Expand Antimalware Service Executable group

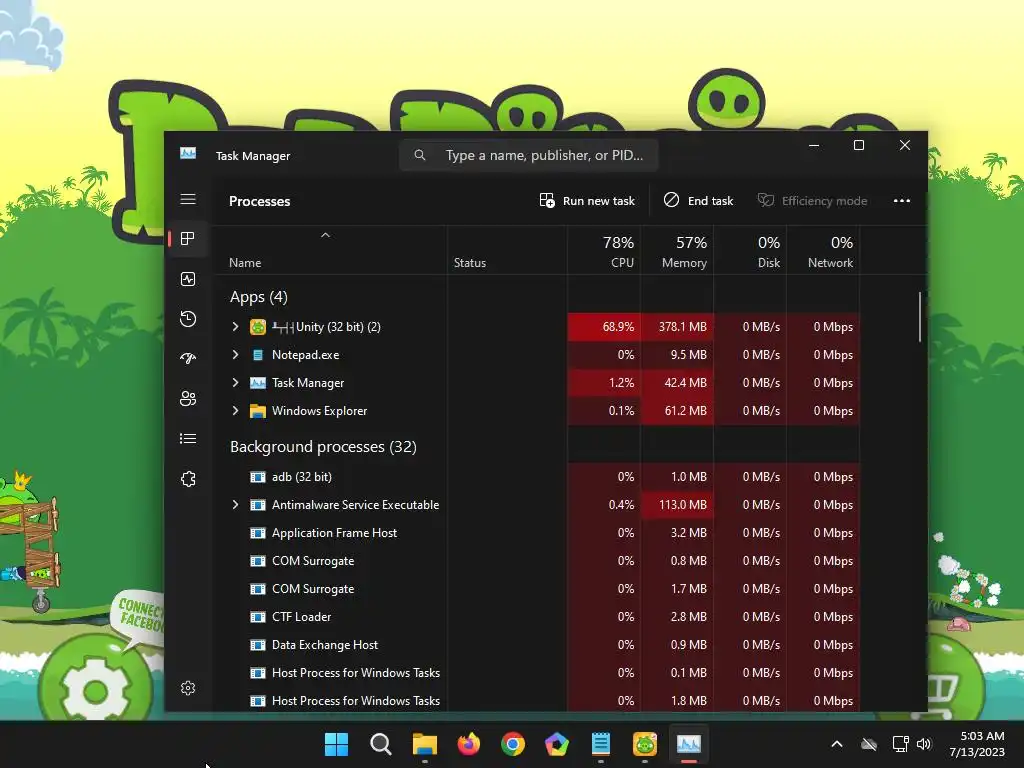(x=235, y=505)
